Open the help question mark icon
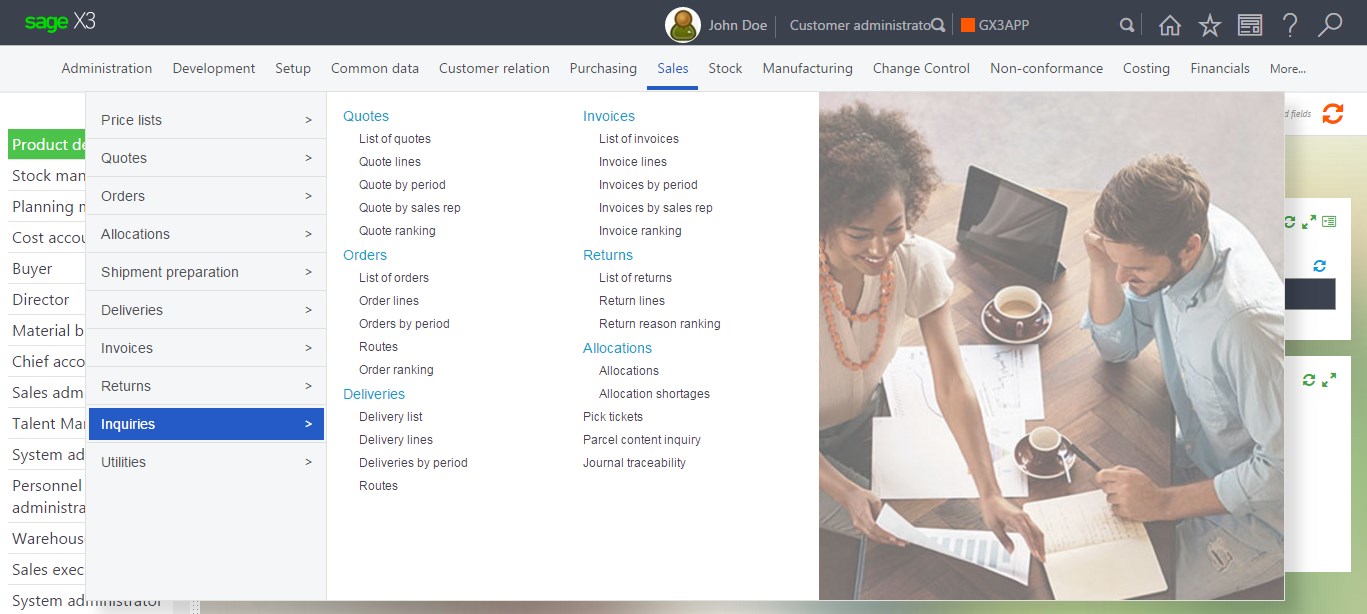1367x614 pixels. click(x=1290, y=25)
